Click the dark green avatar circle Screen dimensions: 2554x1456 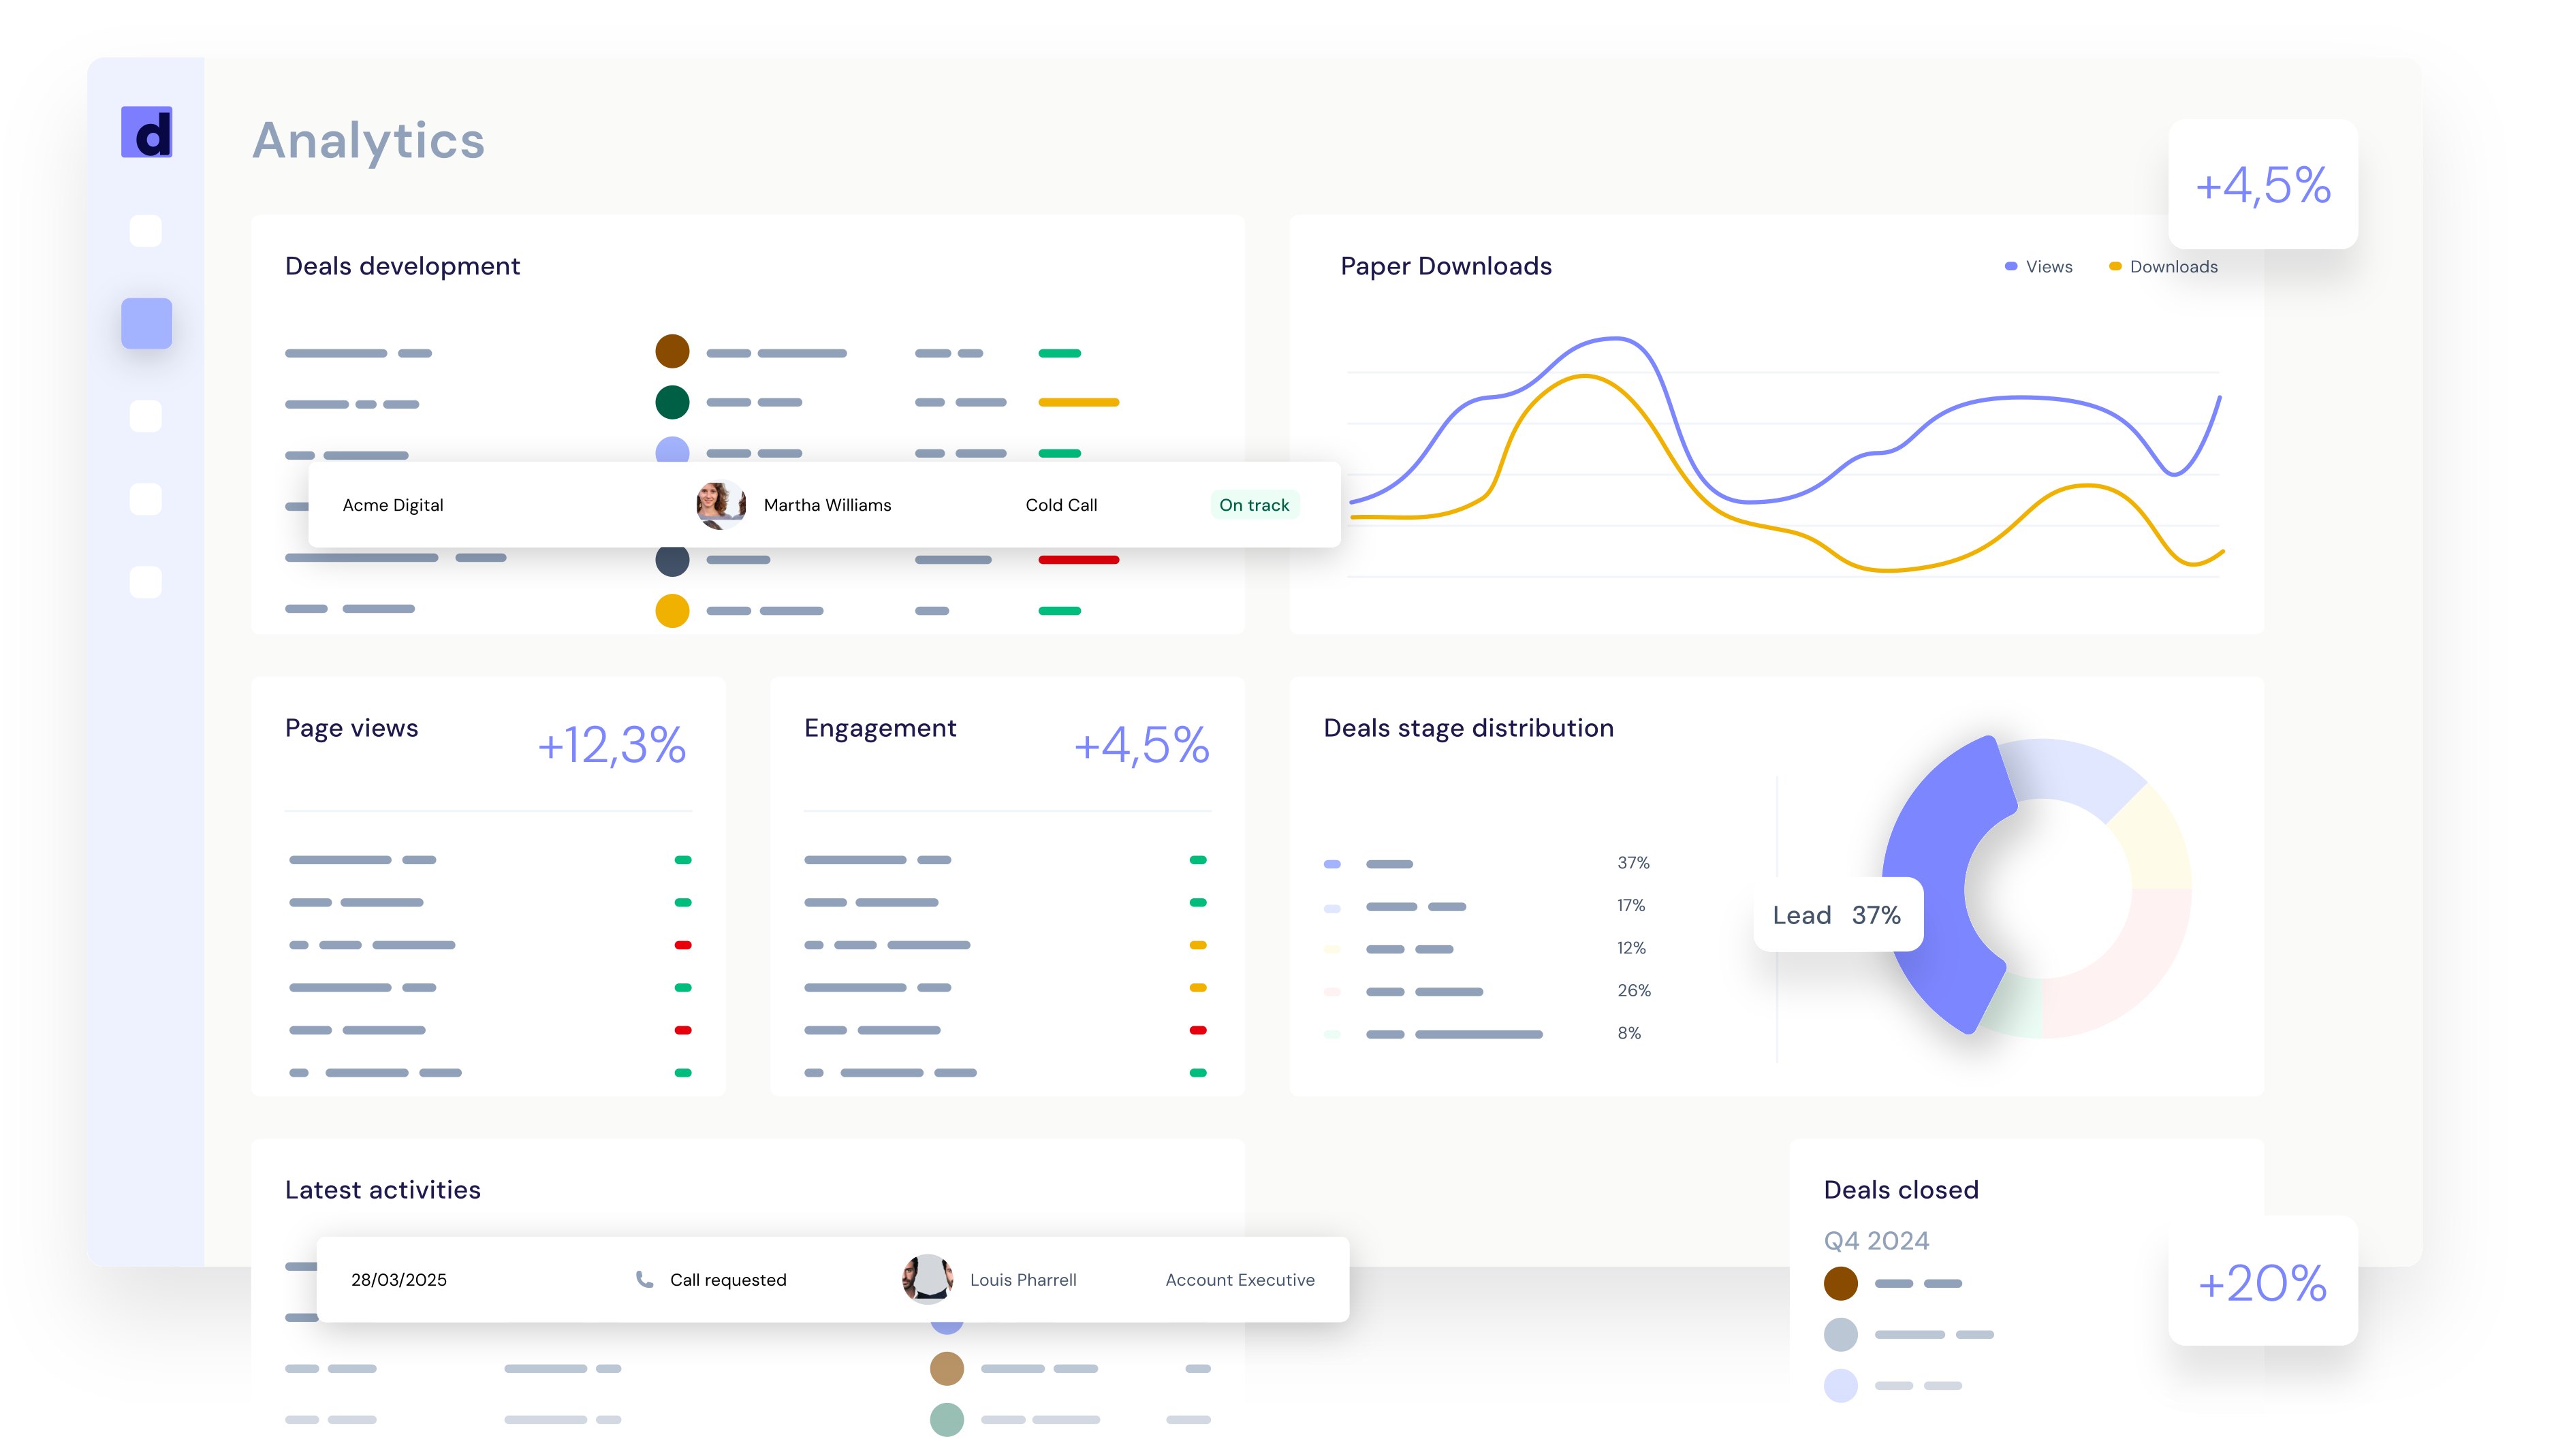[x=672, y=402]
